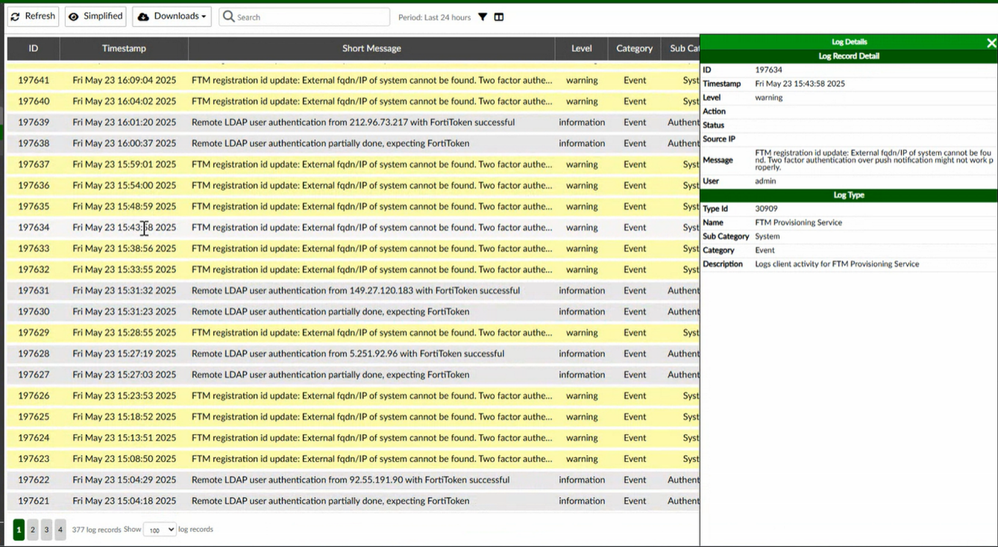Viewport: 998px width, 547px height.
Task: Click the magnifier icon in search box
Action: coord(229,17)
